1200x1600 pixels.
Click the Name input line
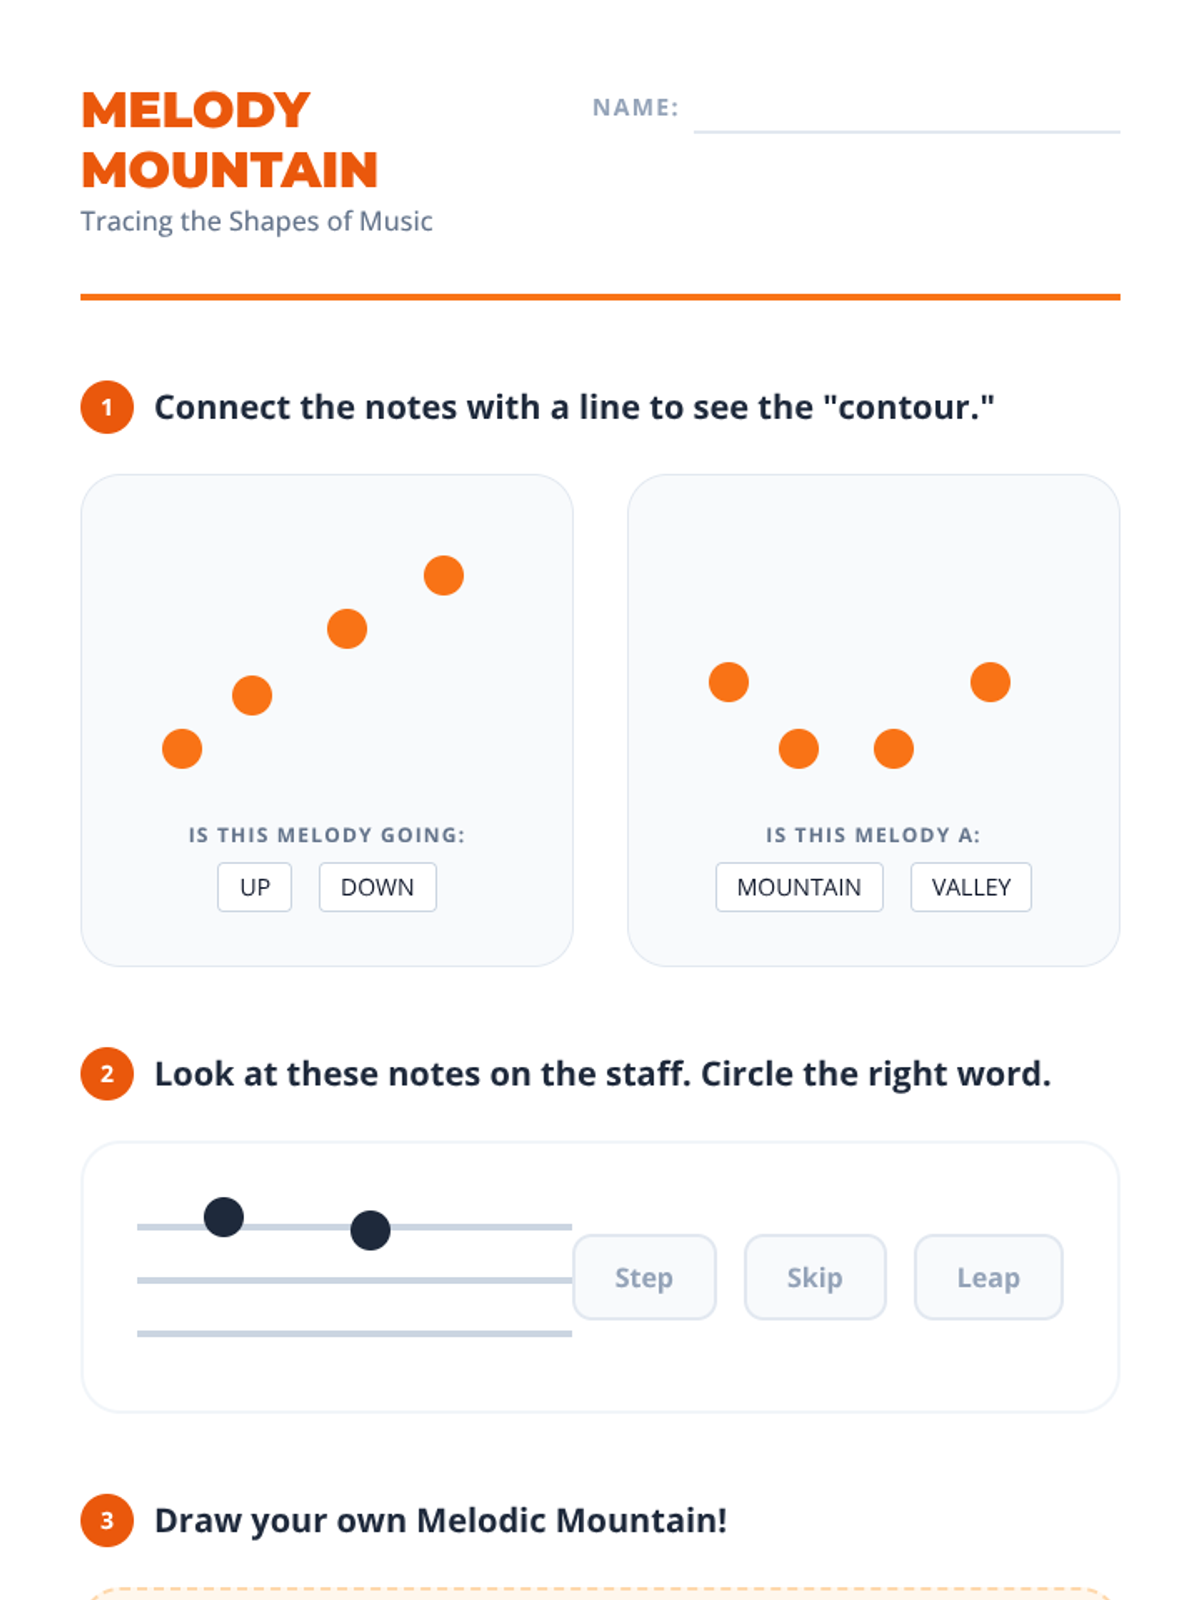906,112
